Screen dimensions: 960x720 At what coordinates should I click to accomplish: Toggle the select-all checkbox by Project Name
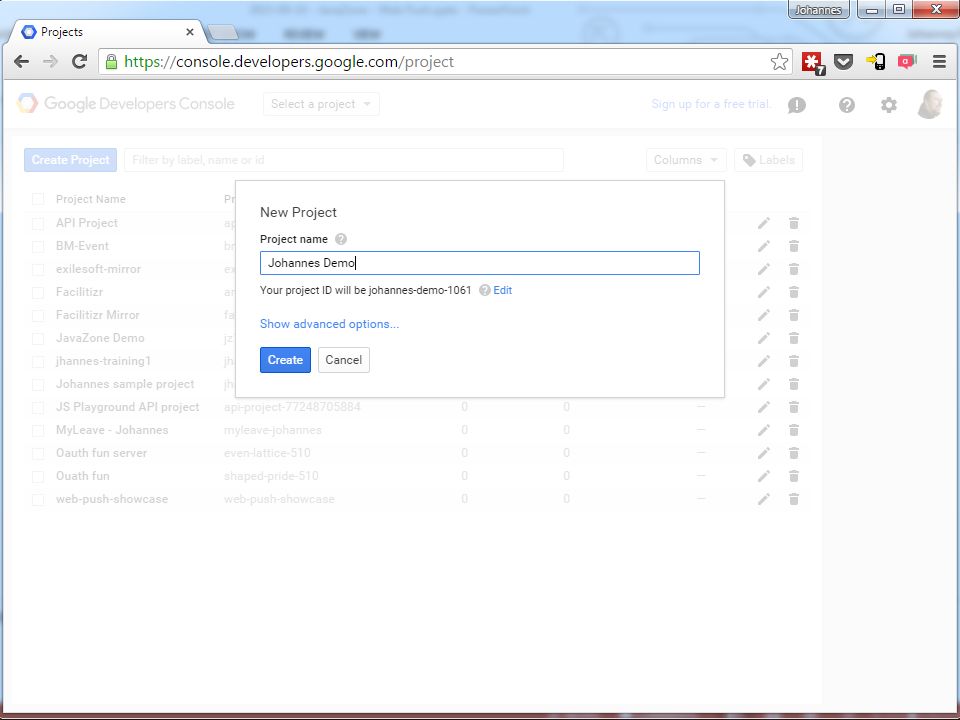38,199
